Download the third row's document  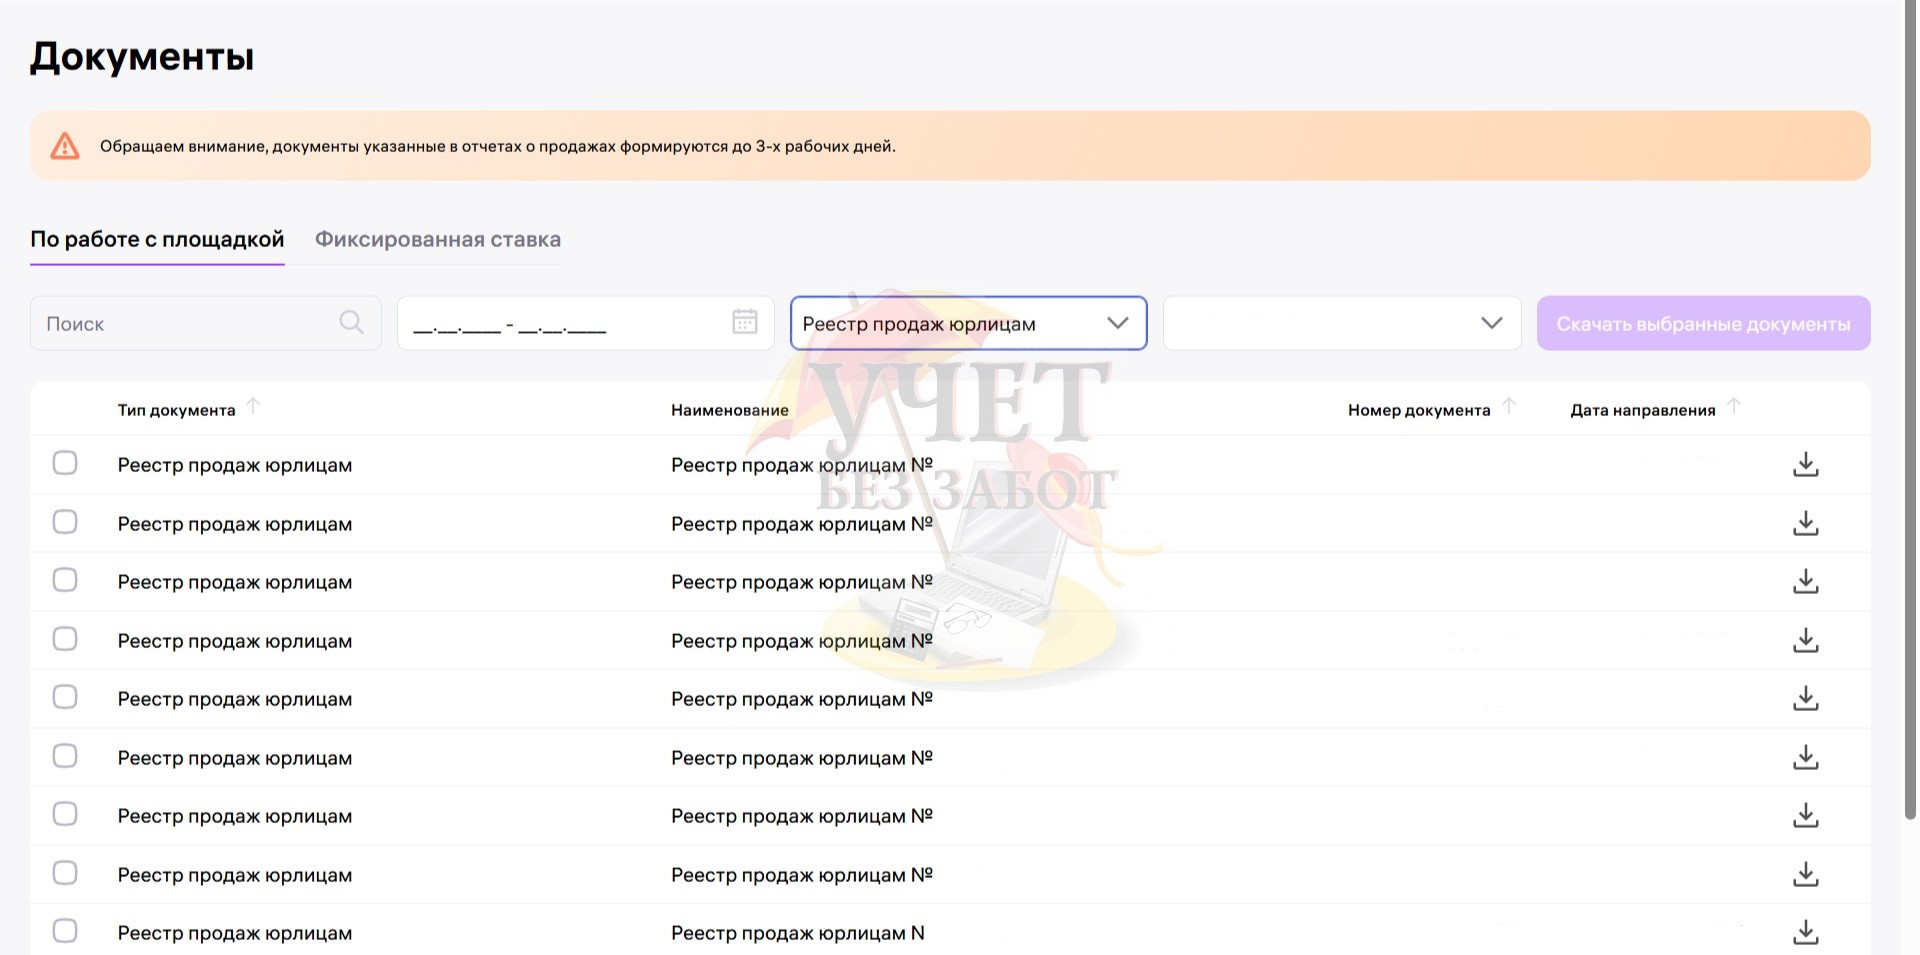tap(1805, 581)
